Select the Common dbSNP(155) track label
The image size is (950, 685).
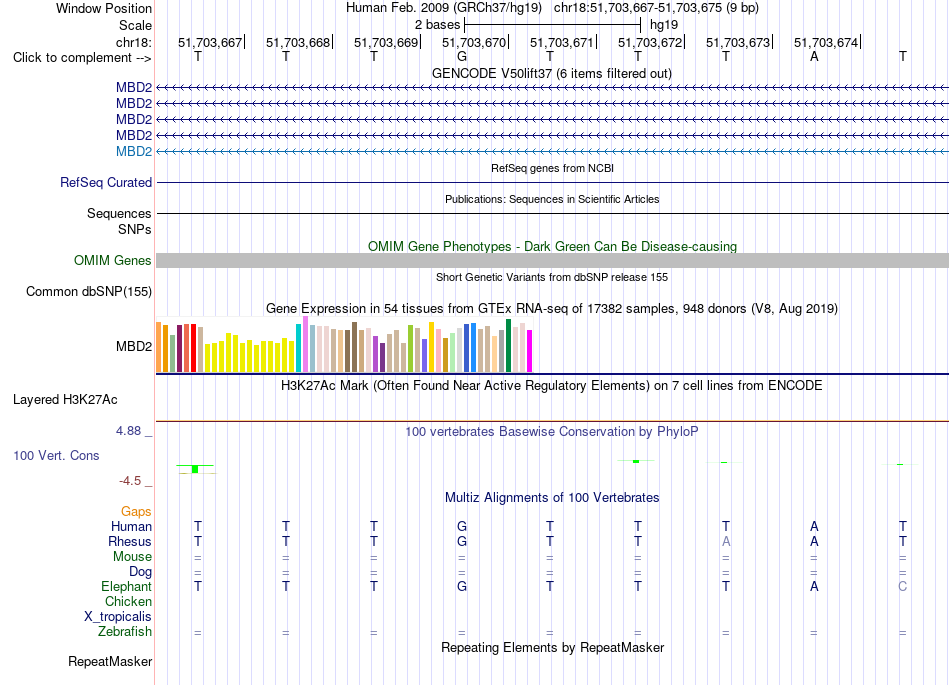[x=89, y=291]
